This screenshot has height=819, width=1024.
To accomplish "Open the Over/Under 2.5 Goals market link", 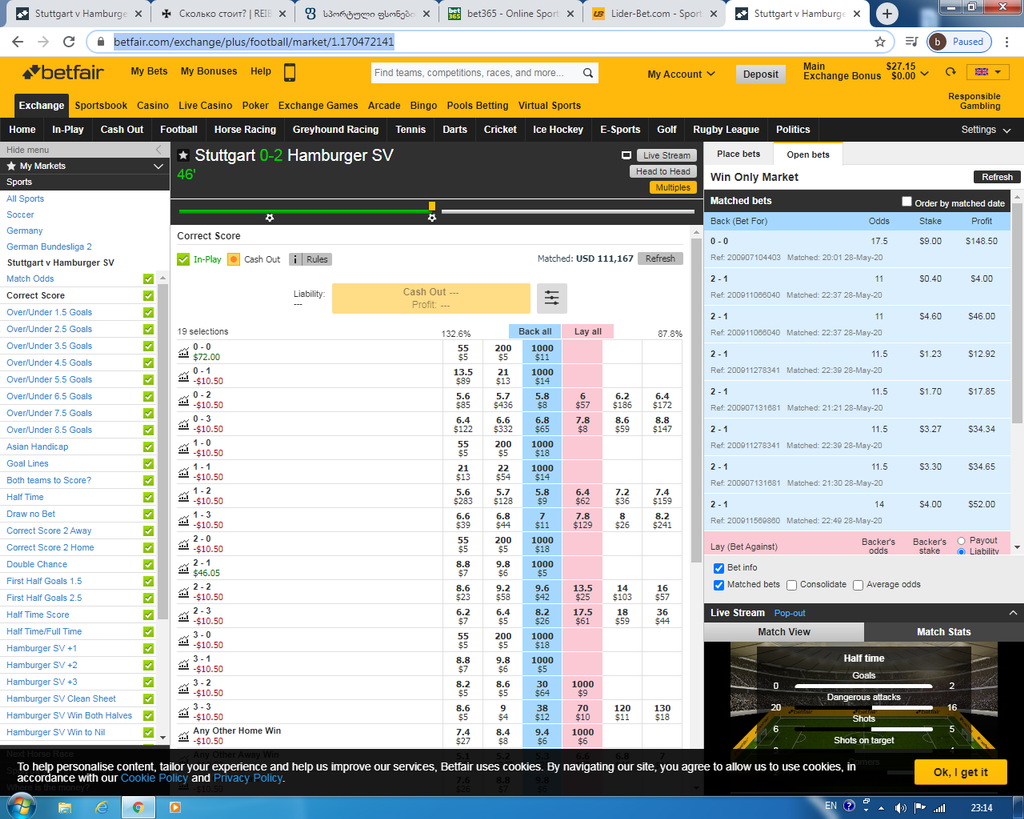I will [50, 329].
